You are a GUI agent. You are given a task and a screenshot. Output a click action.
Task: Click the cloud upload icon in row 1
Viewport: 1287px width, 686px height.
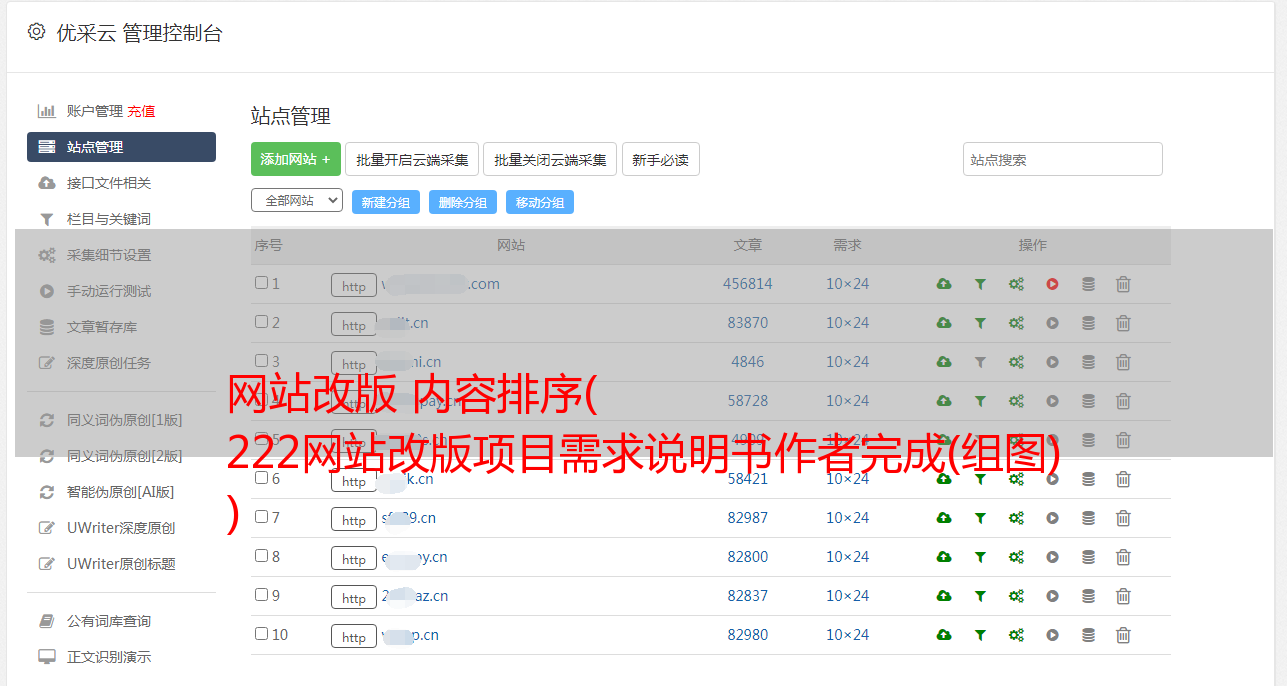(x=944, y=284)
